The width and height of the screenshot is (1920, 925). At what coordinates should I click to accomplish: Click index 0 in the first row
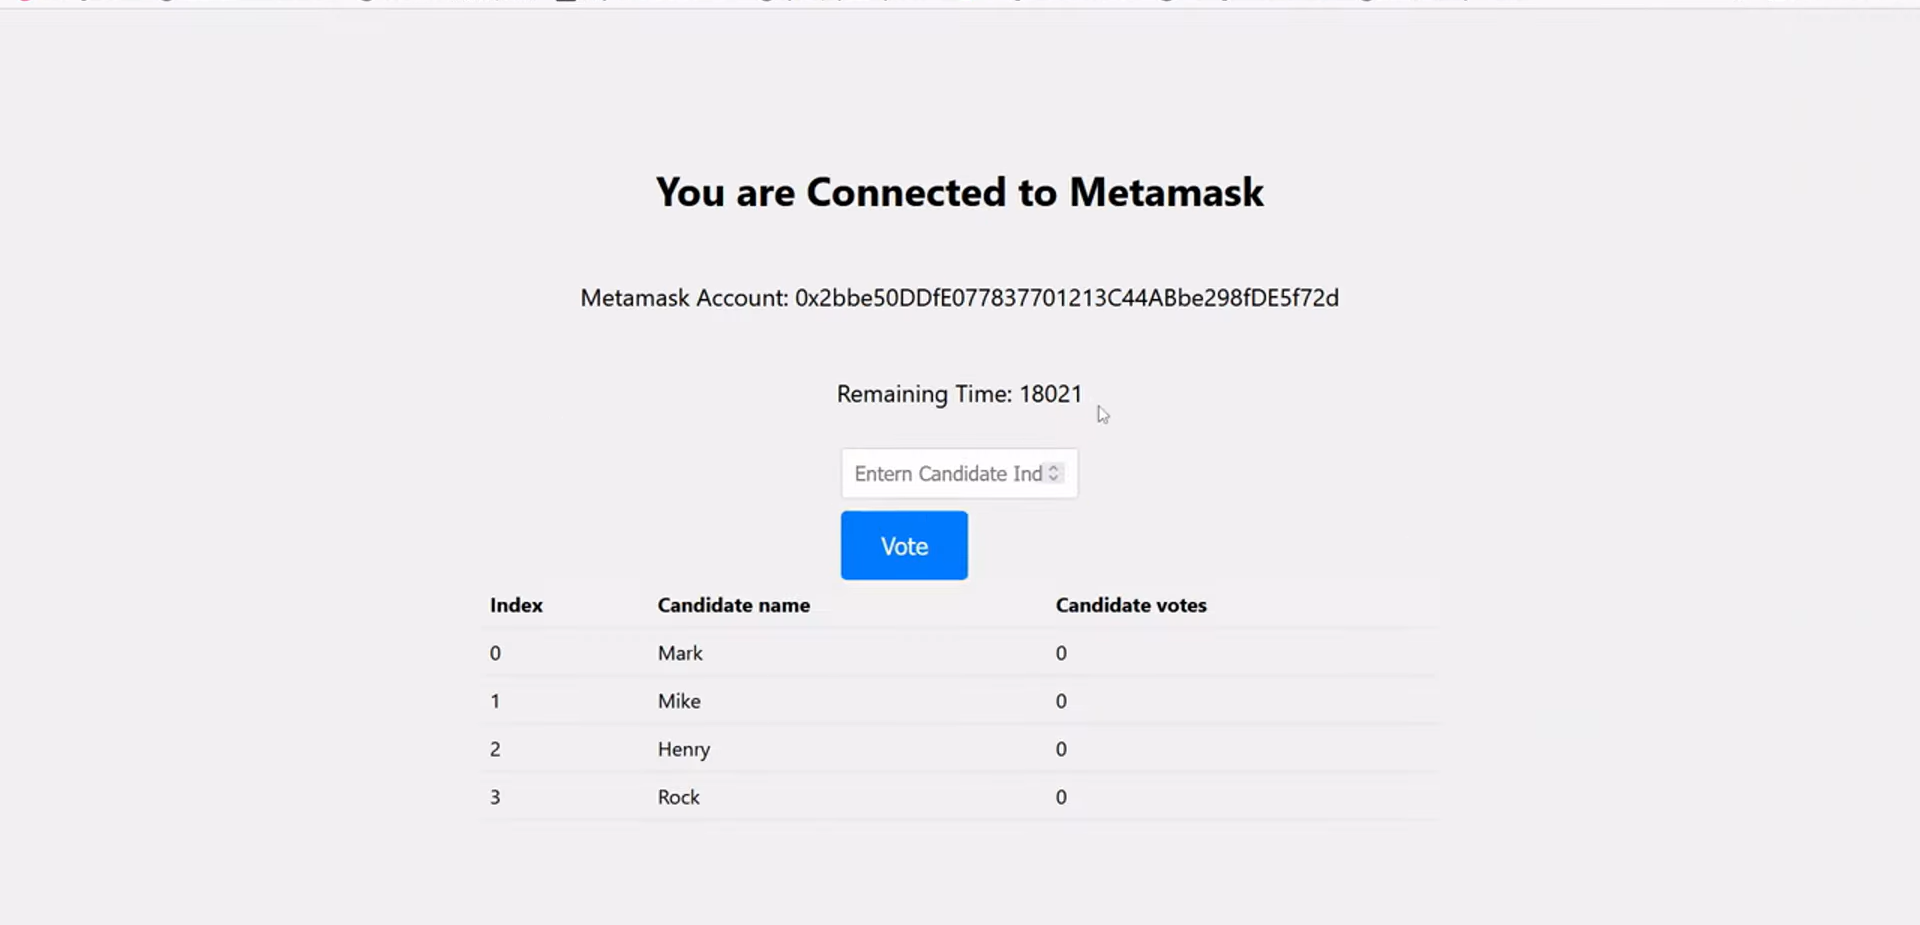[495, 653]
